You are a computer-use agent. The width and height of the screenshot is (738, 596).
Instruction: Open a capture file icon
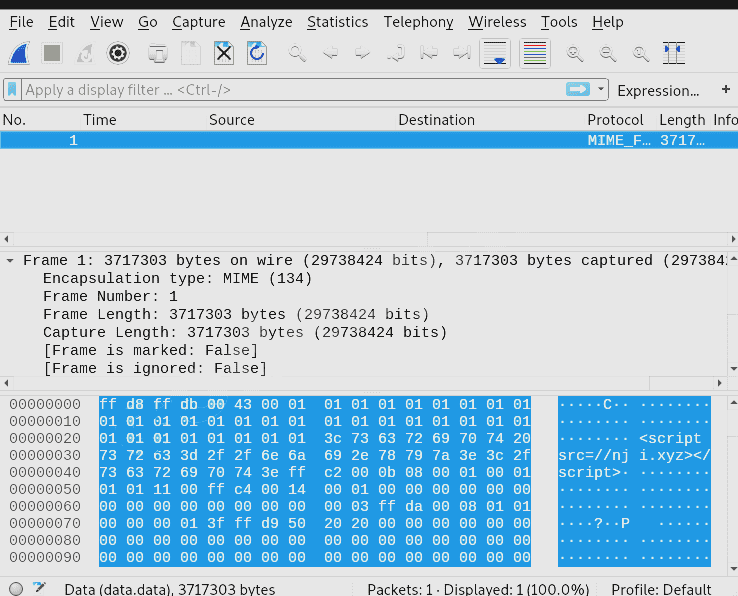(158, 53)
